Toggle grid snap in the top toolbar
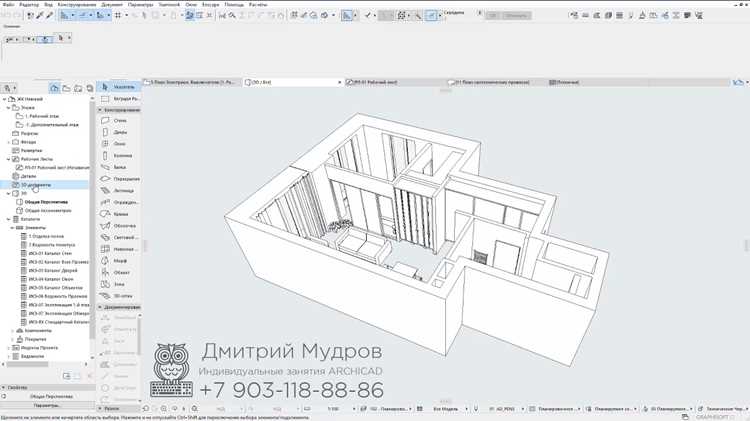Viewport: 750px width, 421px height. pos(118,15)
